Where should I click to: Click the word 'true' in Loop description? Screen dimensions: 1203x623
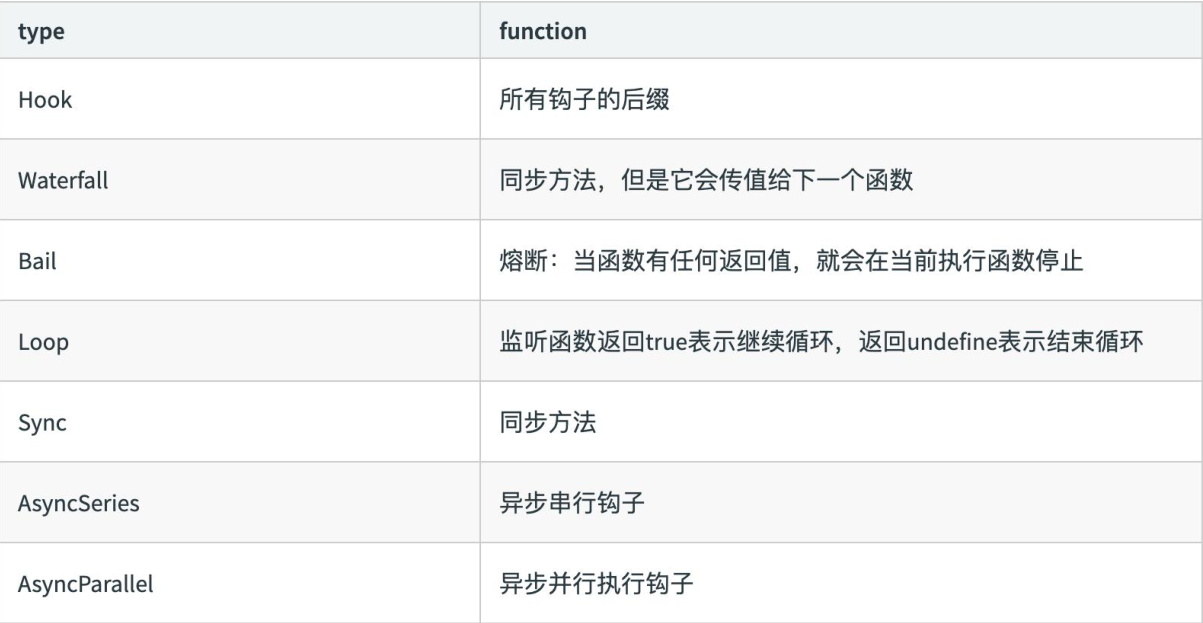click(663, 341)
